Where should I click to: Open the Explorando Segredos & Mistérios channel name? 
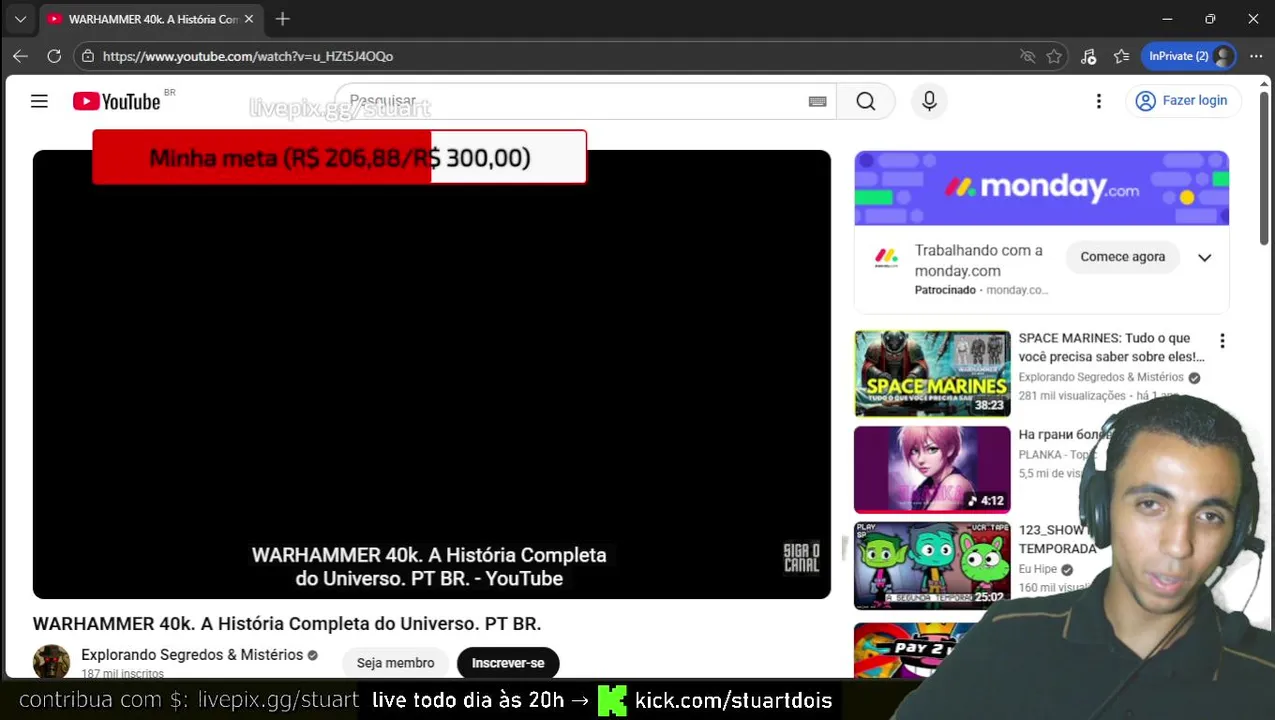click(x=192, y=655)
